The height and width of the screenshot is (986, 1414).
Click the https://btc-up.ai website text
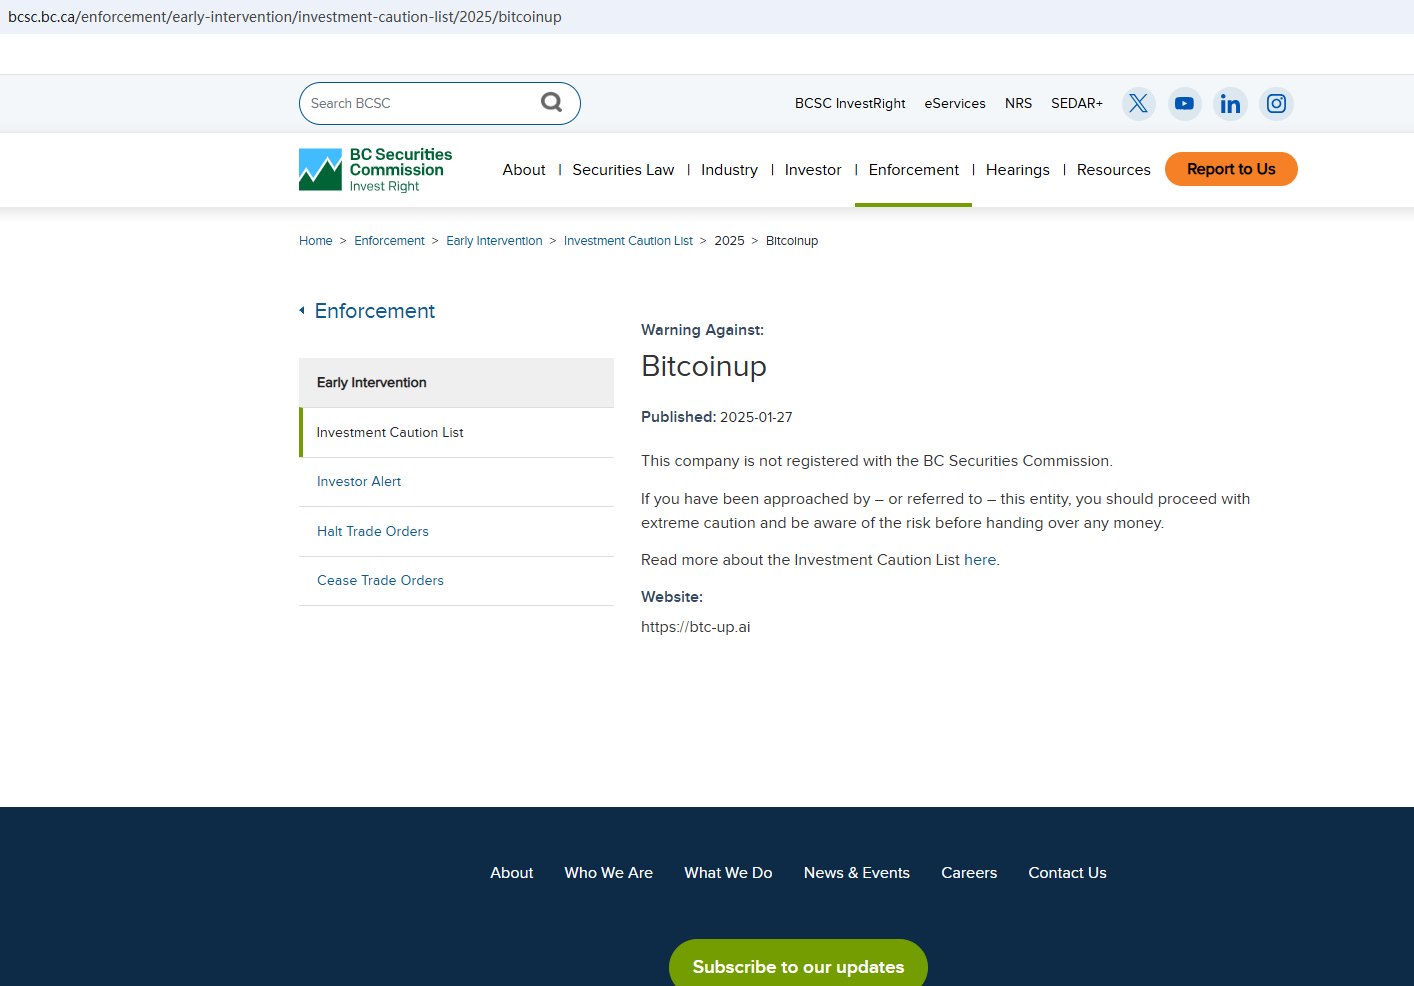tap(696, 627)
